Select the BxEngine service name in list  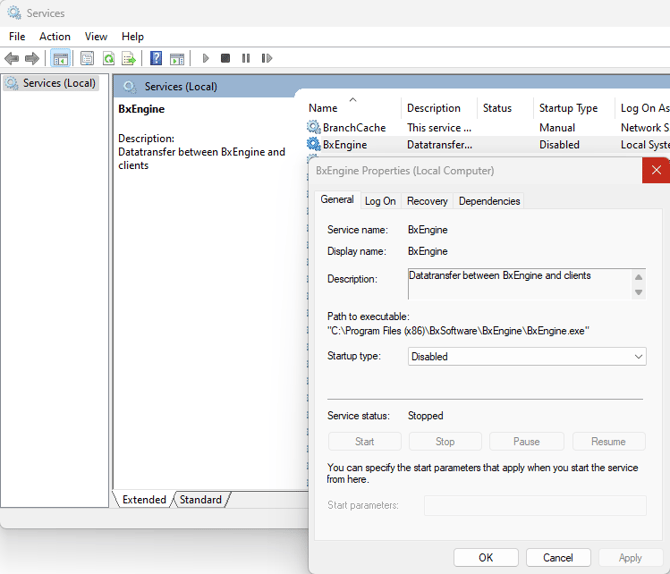click(345, 145)
